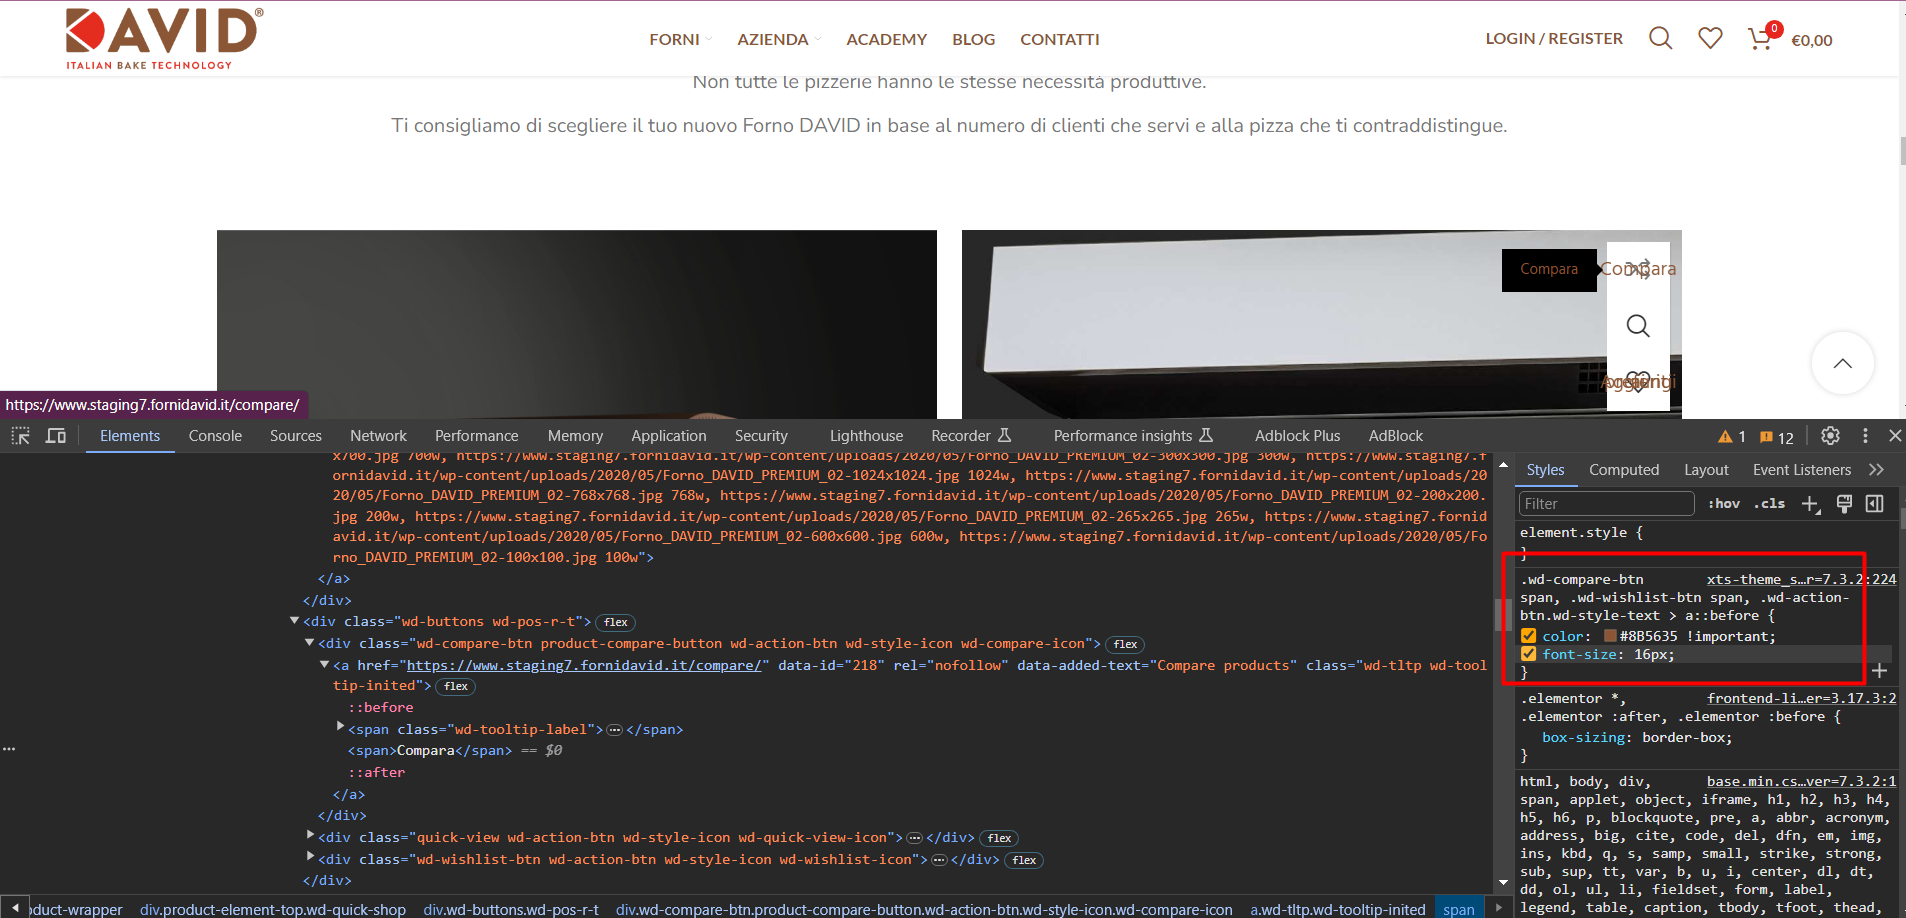Switch to the Console tab
The image size is (1906, 918).
[x=215, y=436]
